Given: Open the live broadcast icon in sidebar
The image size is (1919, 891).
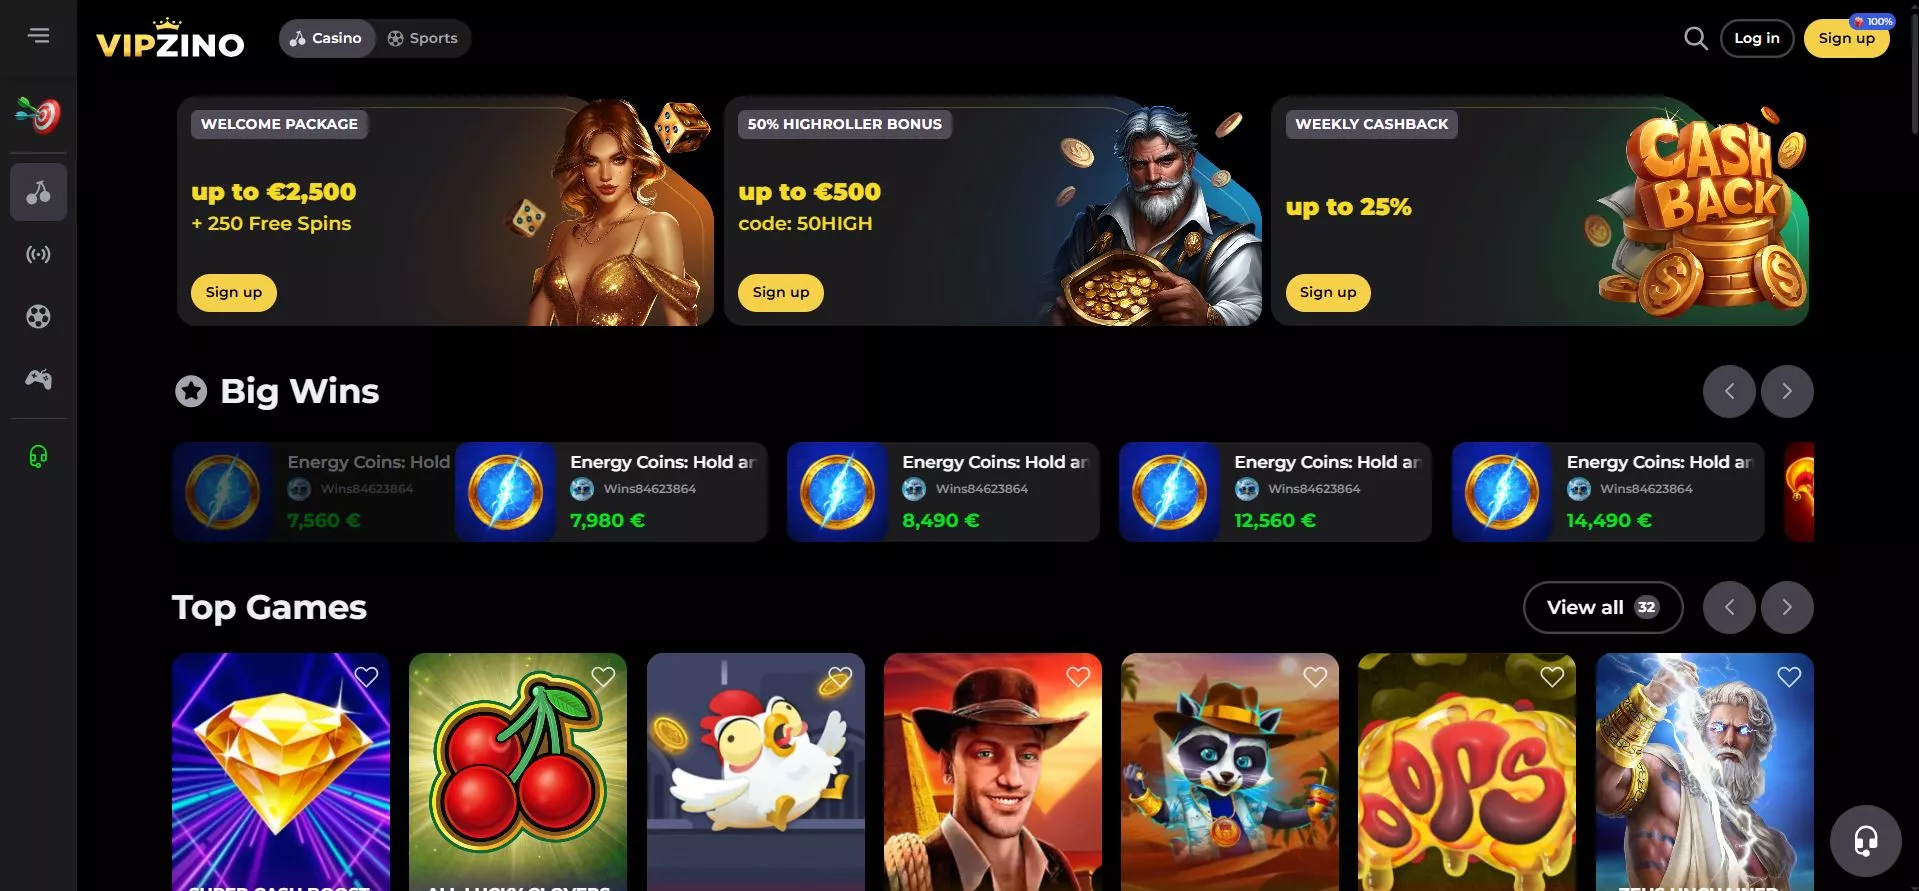Looking at the screenshot, I should pos(38,255).
